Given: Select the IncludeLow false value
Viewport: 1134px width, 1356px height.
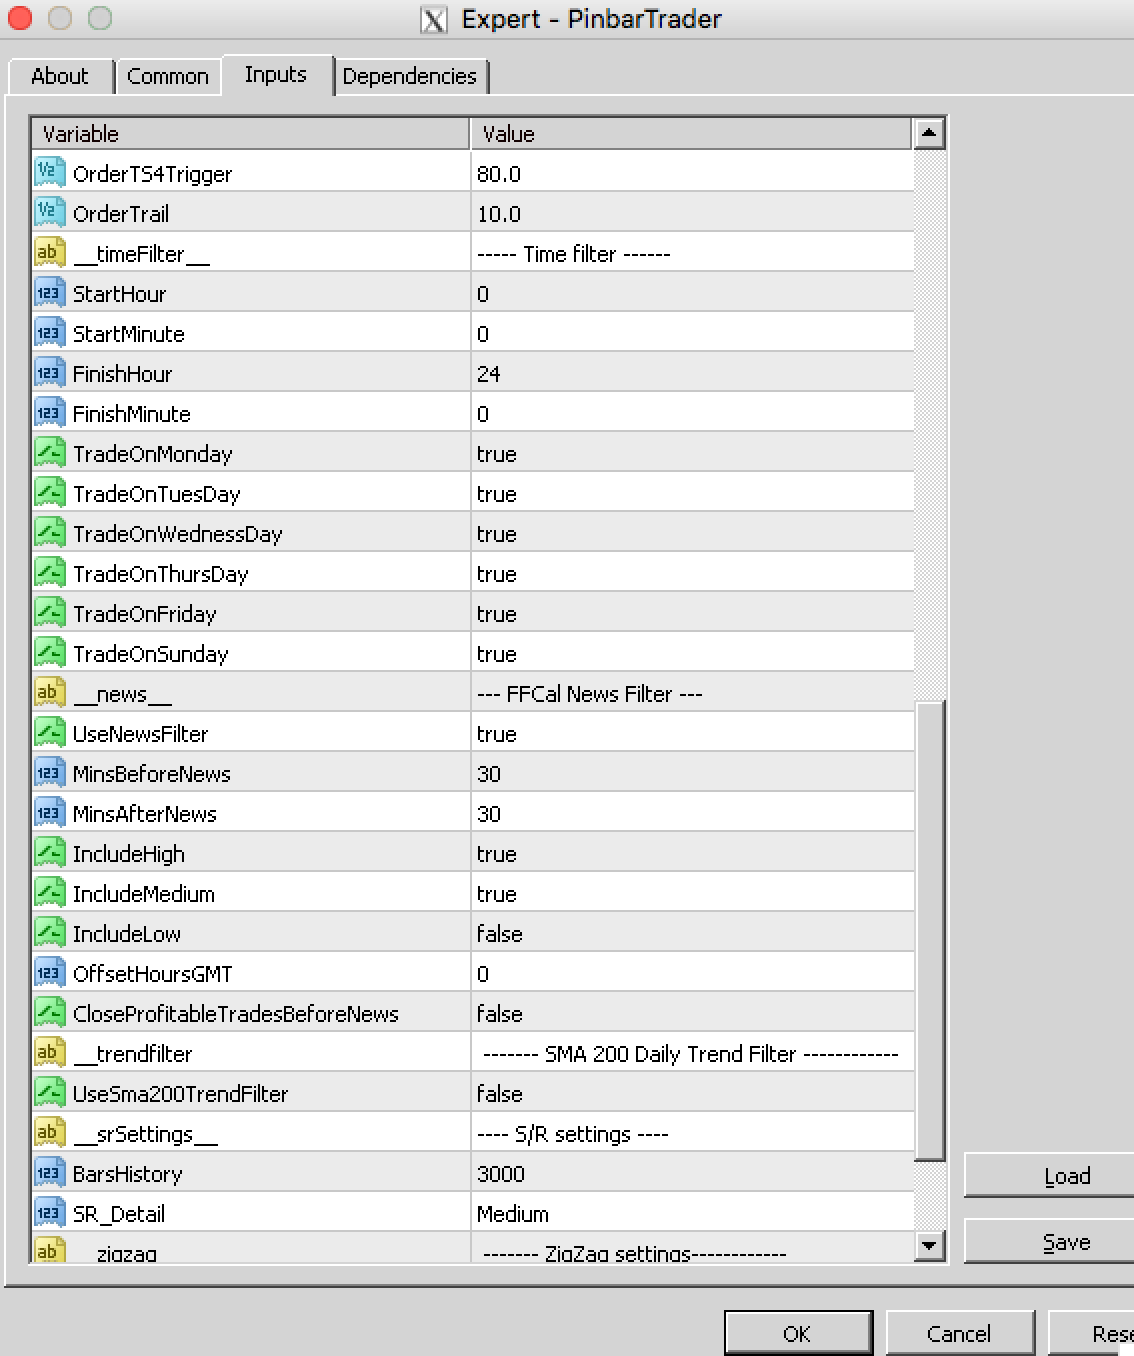Looking at the screenshot, I should (x=500, y=934).
